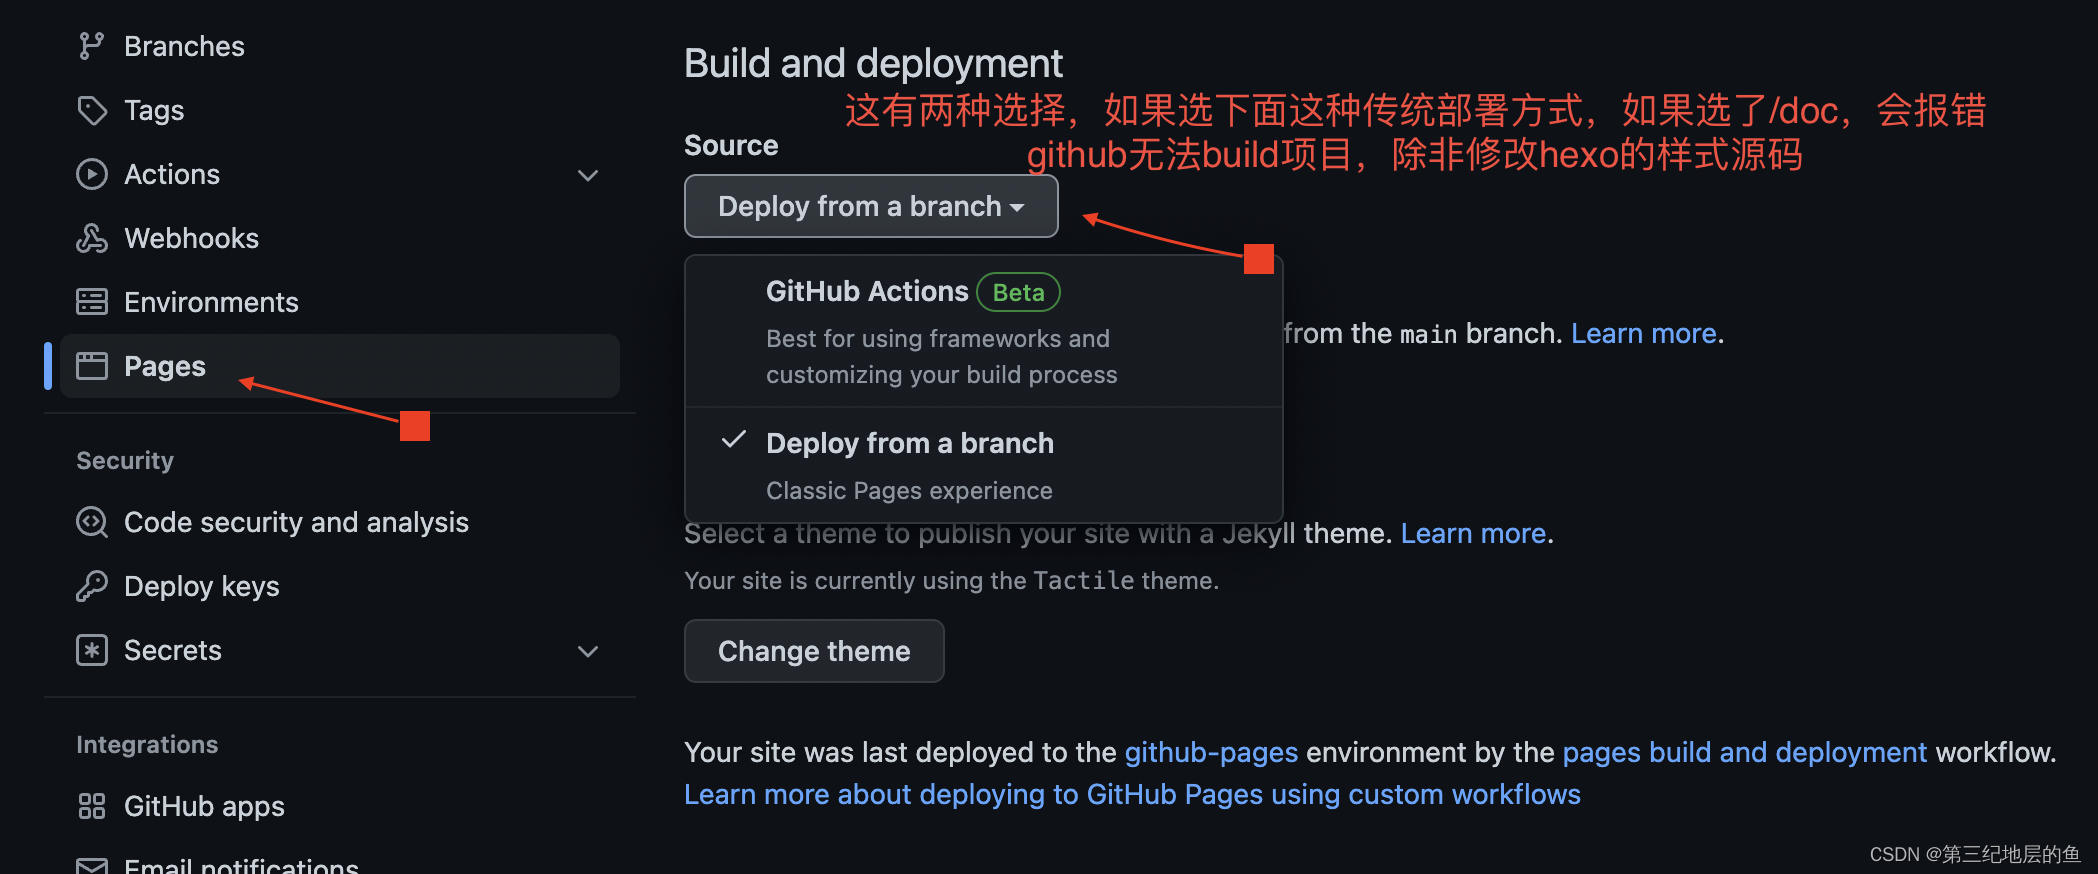Select the Environments sidebar icon
The width and height of the screenshot is (2098, 874).
pyautogui.click(x=92, y=301)
